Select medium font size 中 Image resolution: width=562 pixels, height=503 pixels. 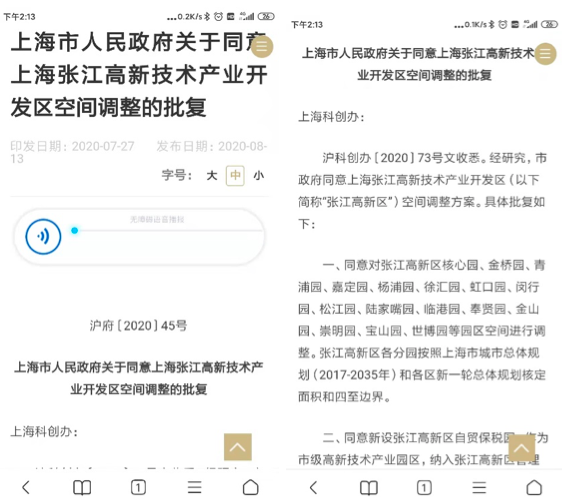coord(235,176)
